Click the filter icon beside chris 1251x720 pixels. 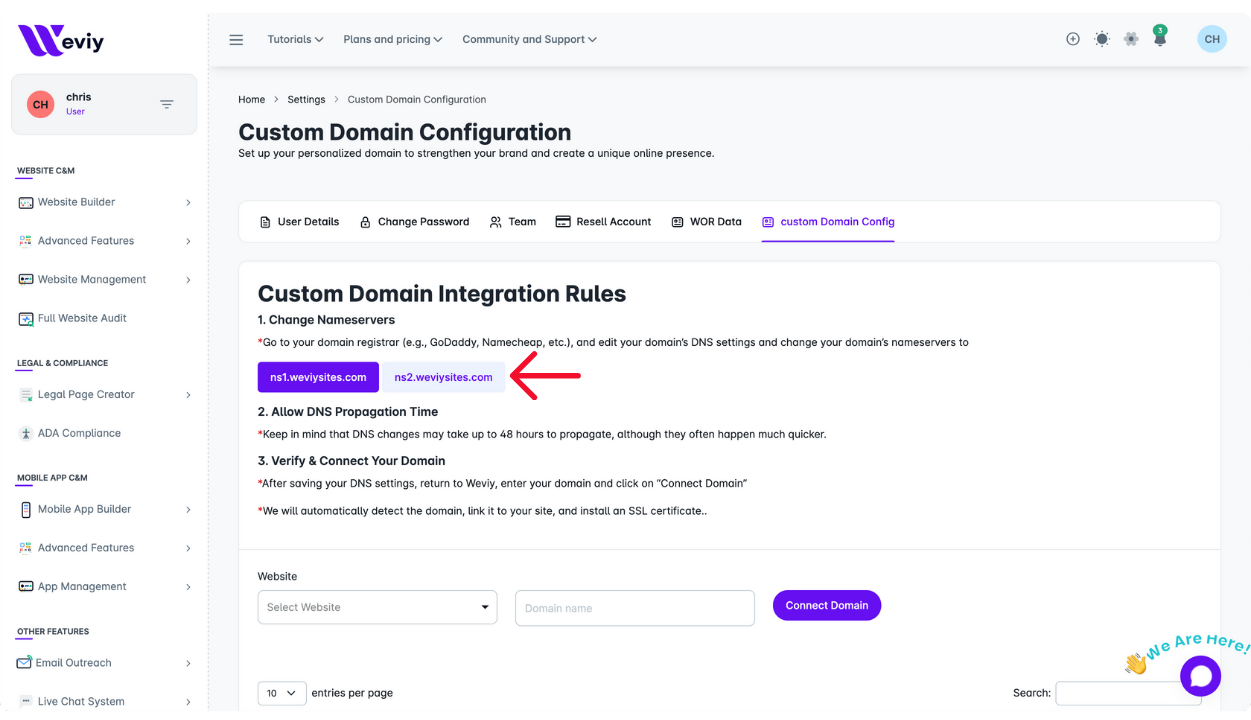click(167, 104)
